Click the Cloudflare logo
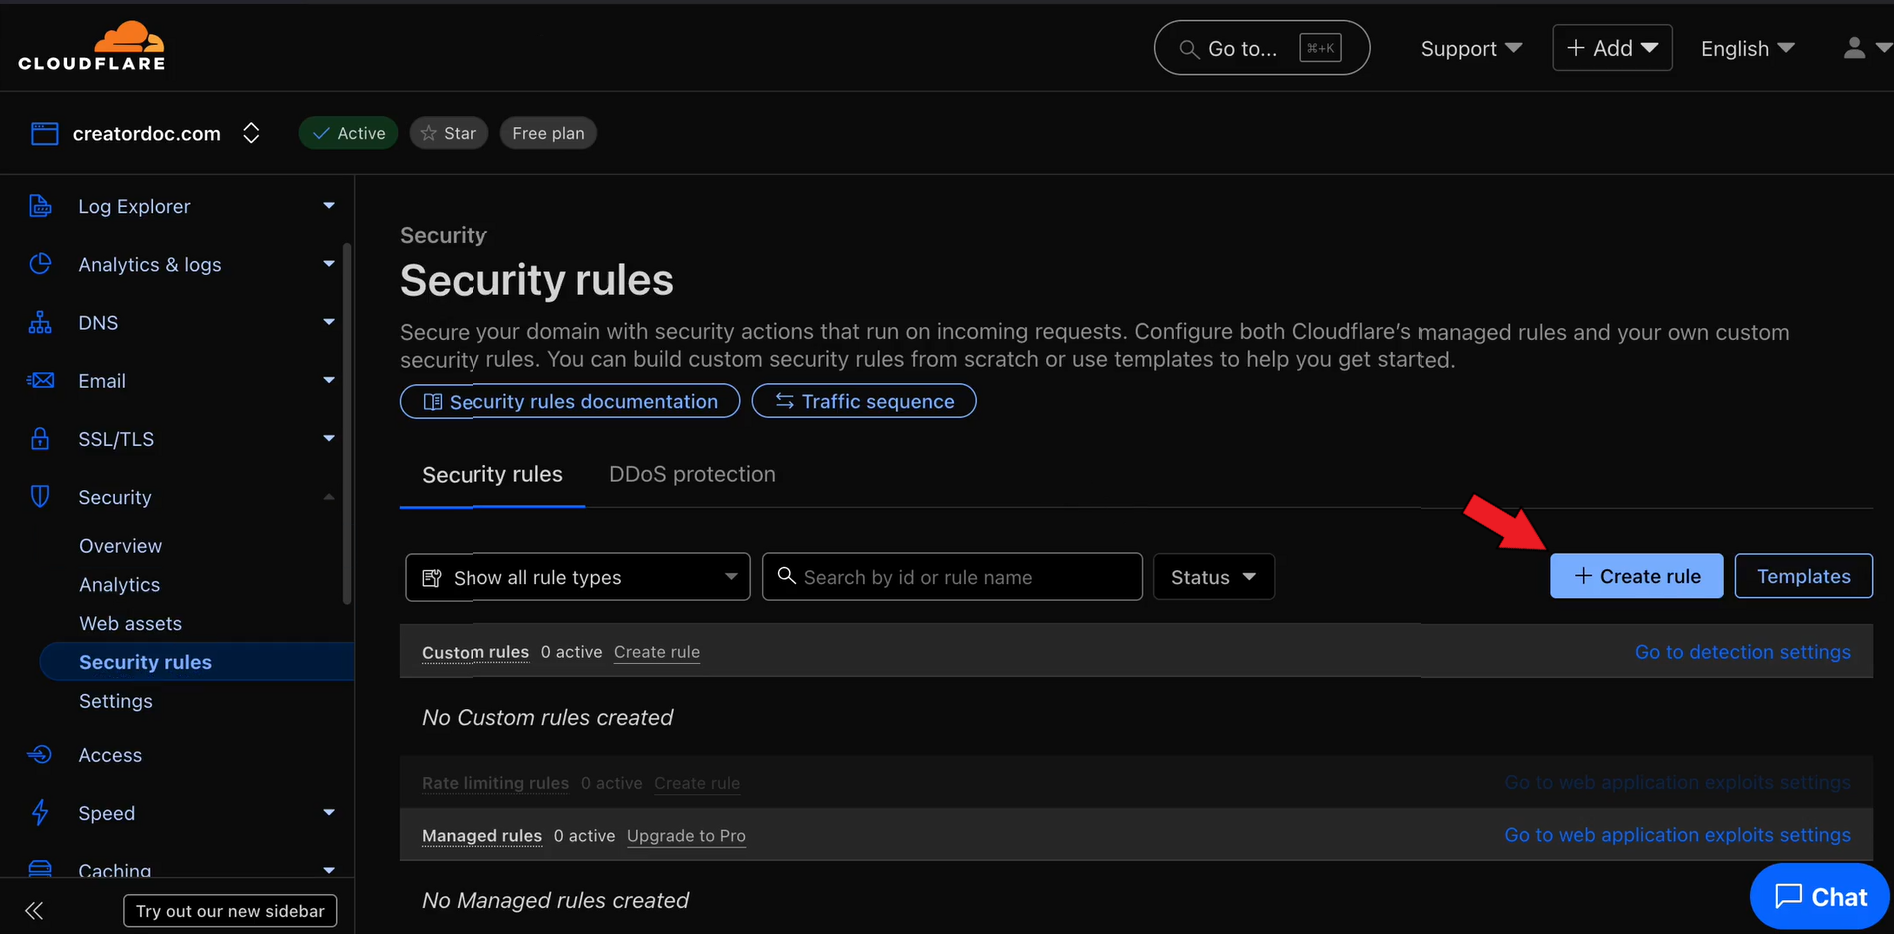The image size is (1894, 934). click(x=92, y=47)
